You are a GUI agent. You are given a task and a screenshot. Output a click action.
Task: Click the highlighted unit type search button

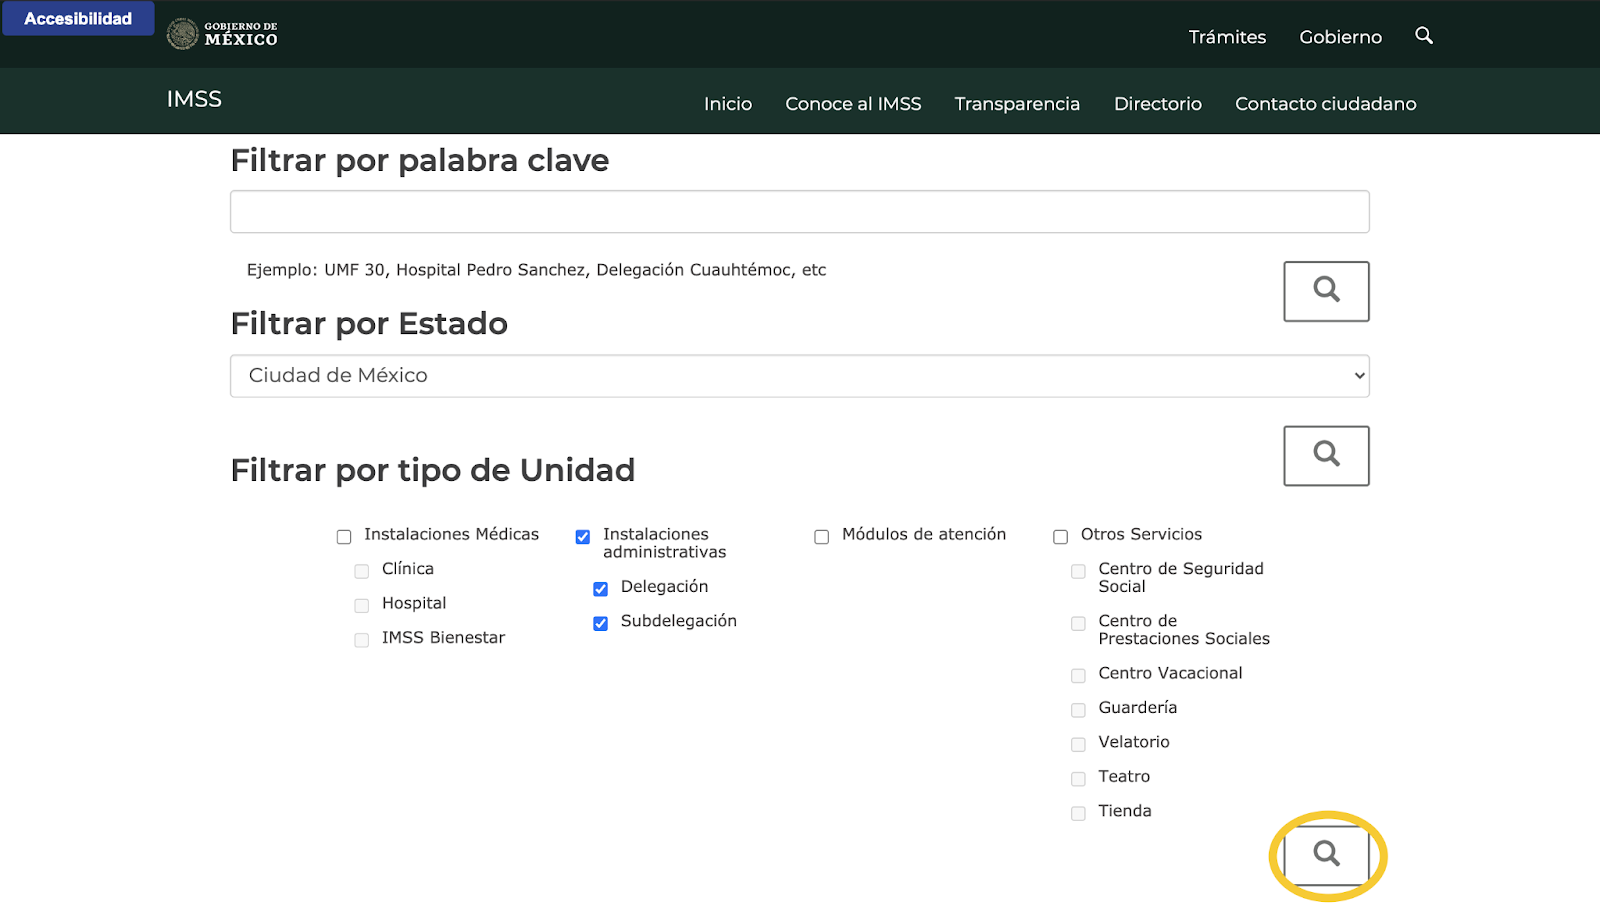click(1326, 854)
